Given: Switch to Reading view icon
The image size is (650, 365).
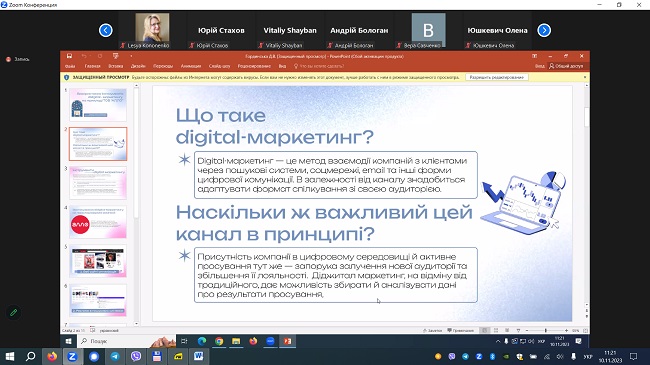Looking at the screenshot, I should click(507, 331).
